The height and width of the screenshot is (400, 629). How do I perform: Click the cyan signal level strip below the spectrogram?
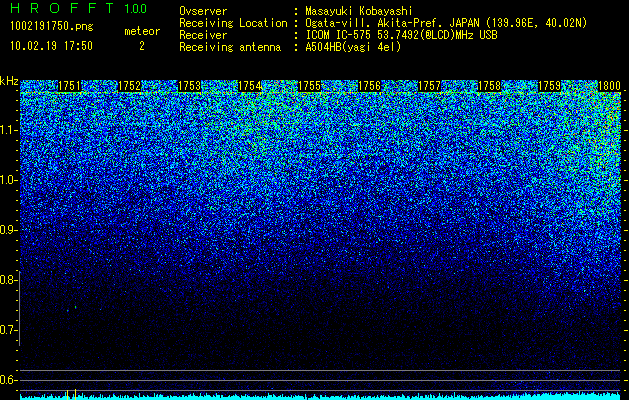click(x=321, y=396)
